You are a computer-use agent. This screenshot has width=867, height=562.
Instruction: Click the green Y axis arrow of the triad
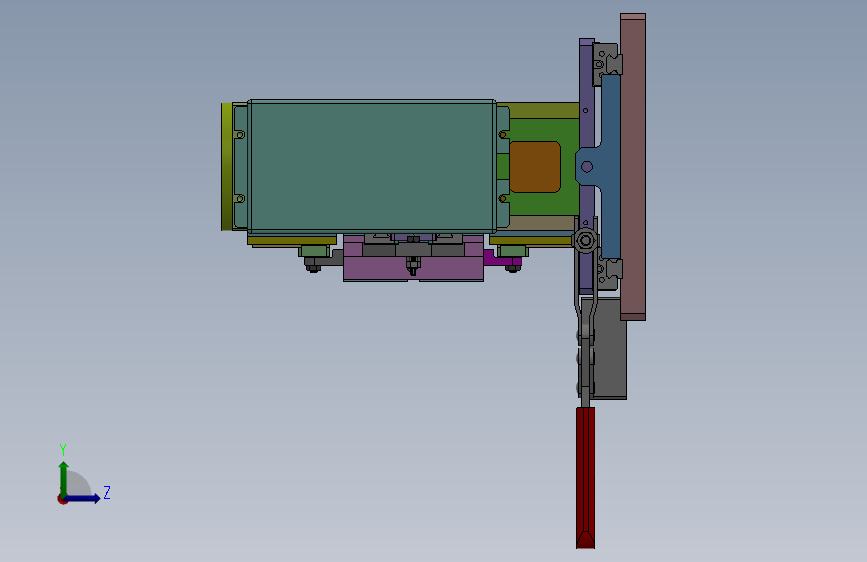tap(64, 478)
